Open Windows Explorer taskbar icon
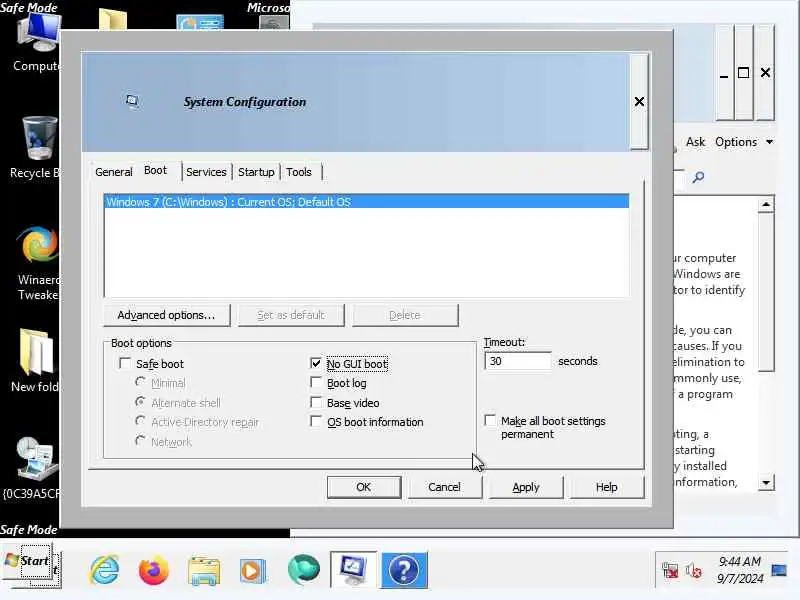The width and height of the screenshot is (800, 600). tap(204, 570)
